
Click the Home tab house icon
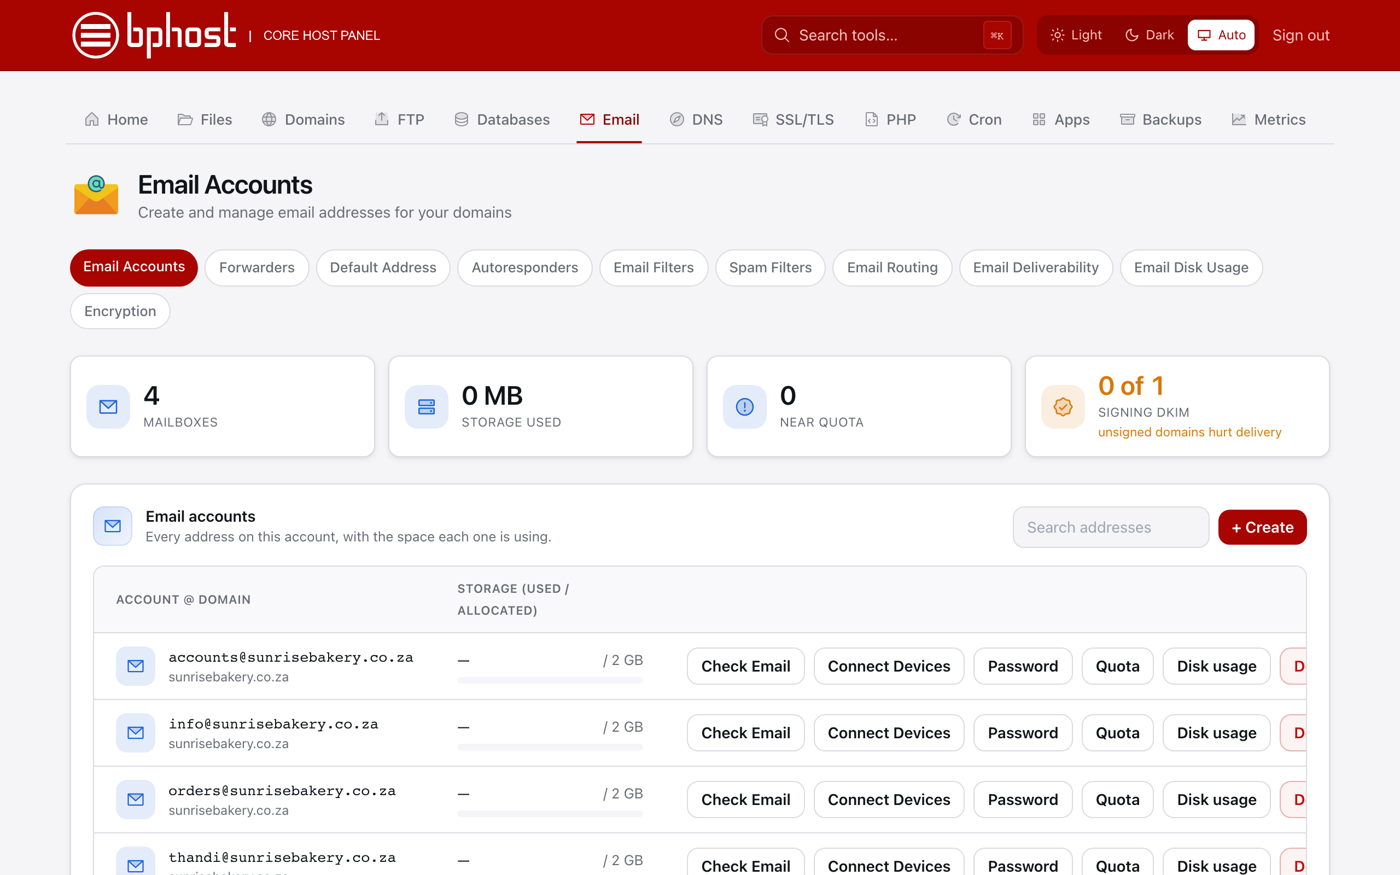coord(92,119)
